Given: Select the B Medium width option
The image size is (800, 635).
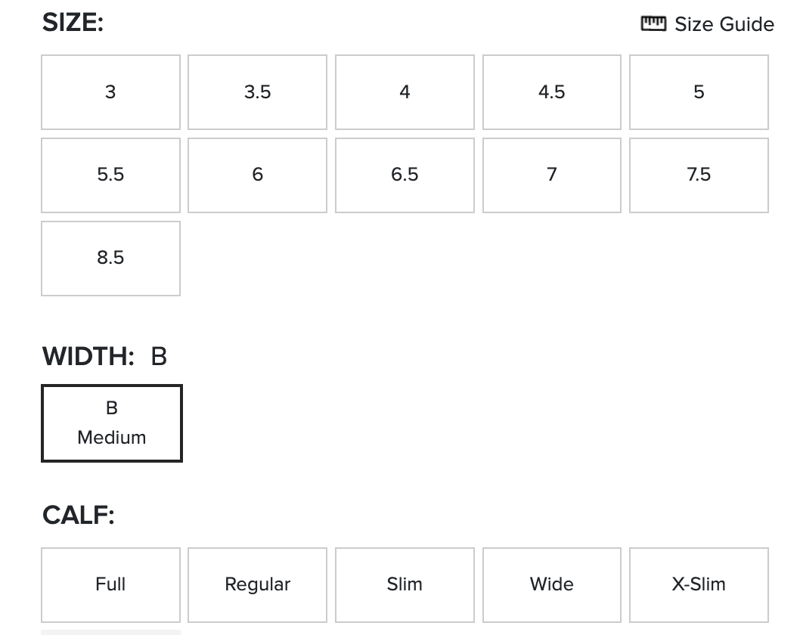Looking at the screenshot, I should tap(111, 423).
